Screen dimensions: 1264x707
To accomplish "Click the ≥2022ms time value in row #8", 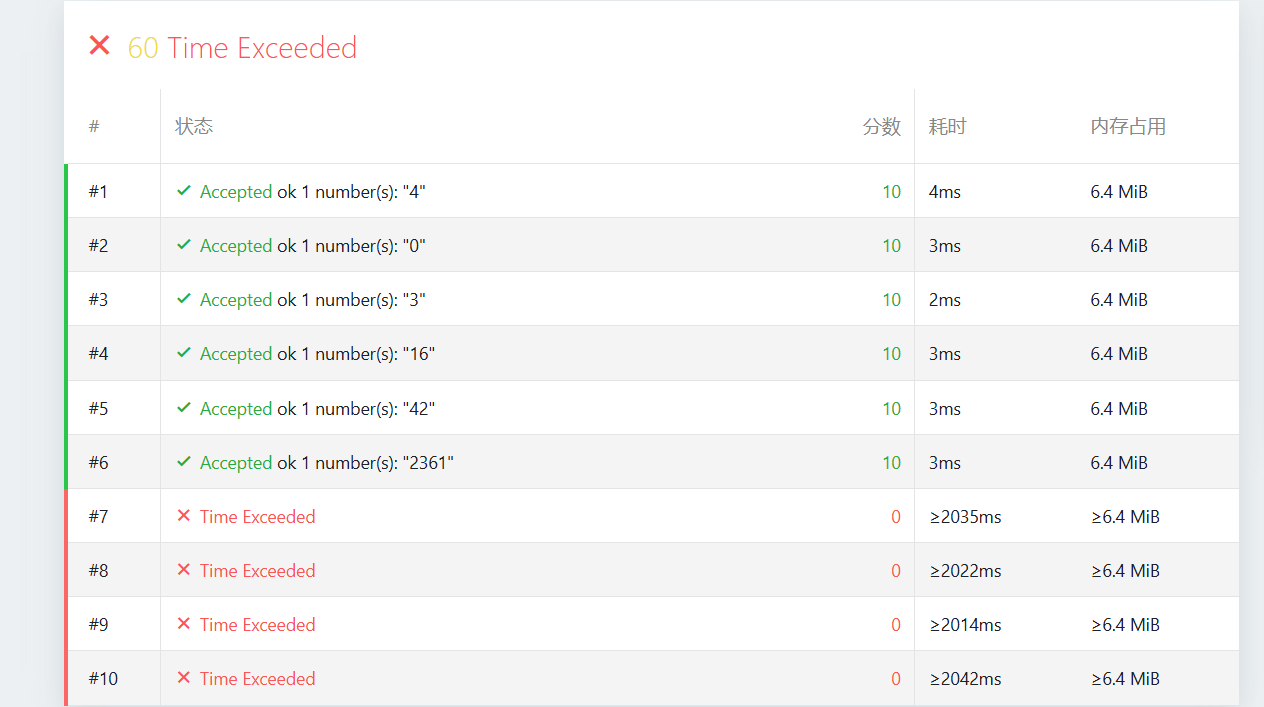I will (x=965, y=571).
